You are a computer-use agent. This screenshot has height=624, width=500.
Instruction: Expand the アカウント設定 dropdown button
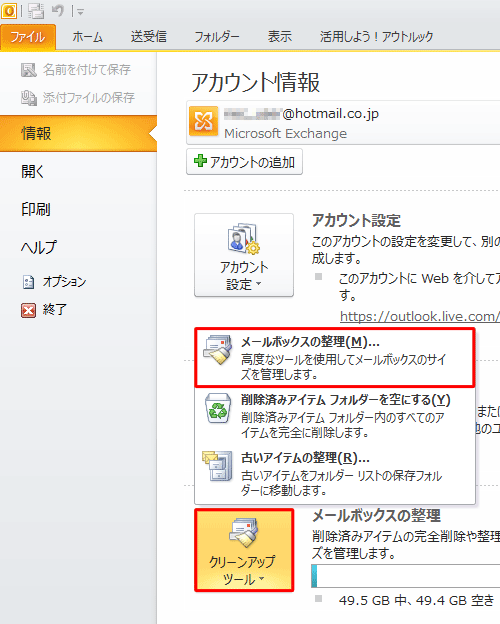click(244, 255)
